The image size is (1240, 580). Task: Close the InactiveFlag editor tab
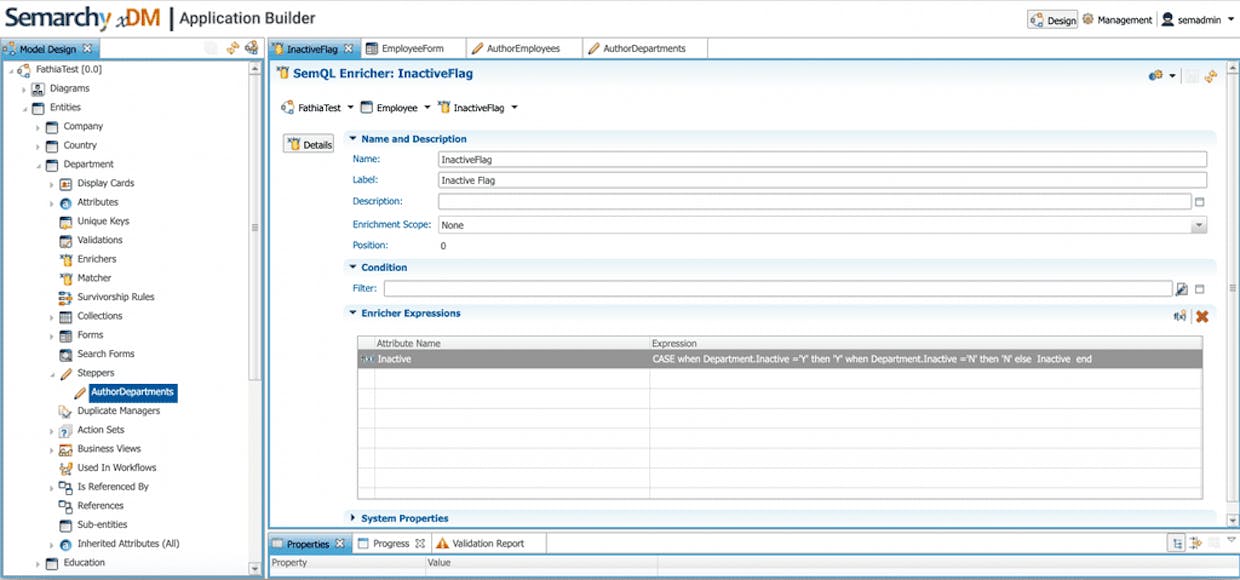[347, 48]
